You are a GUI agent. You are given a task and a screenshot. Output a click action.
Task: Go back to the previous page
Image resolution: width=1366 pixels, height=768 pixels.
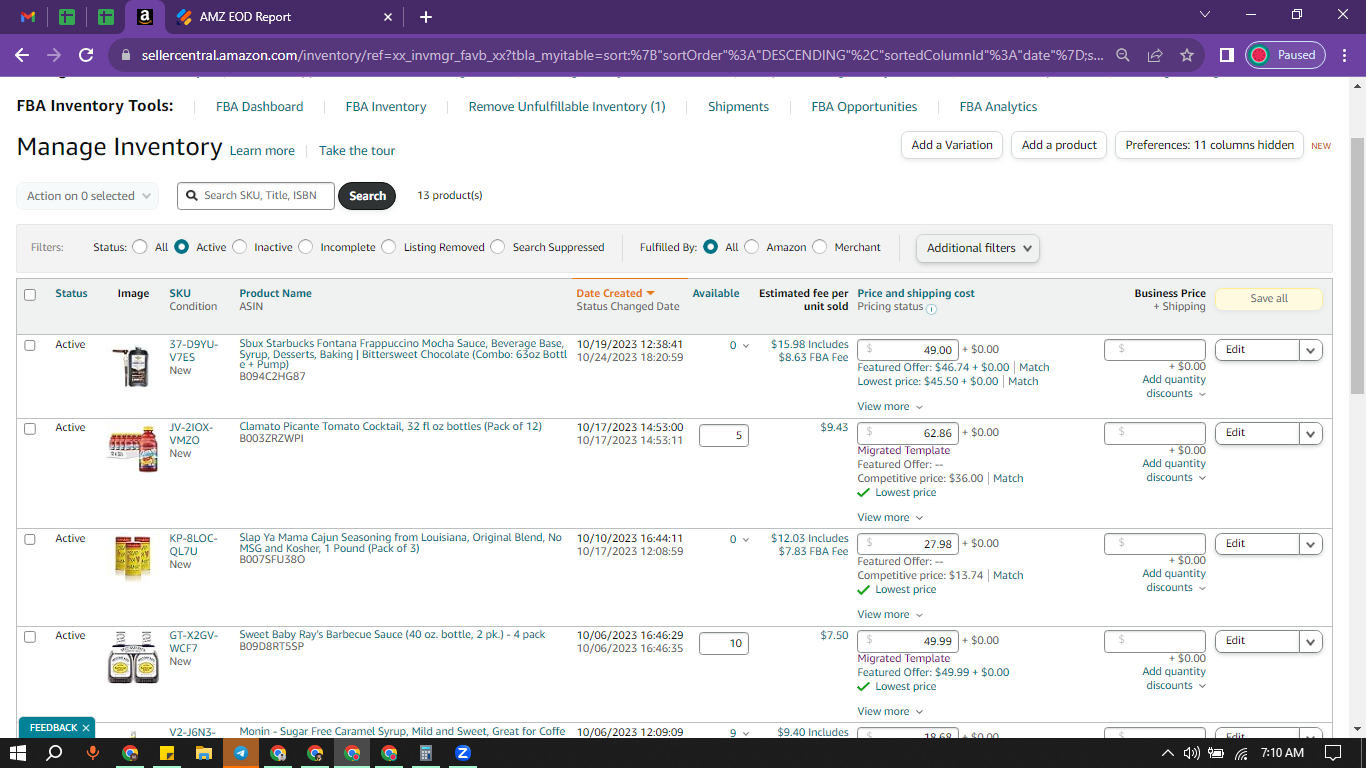(x=22, y=55)
